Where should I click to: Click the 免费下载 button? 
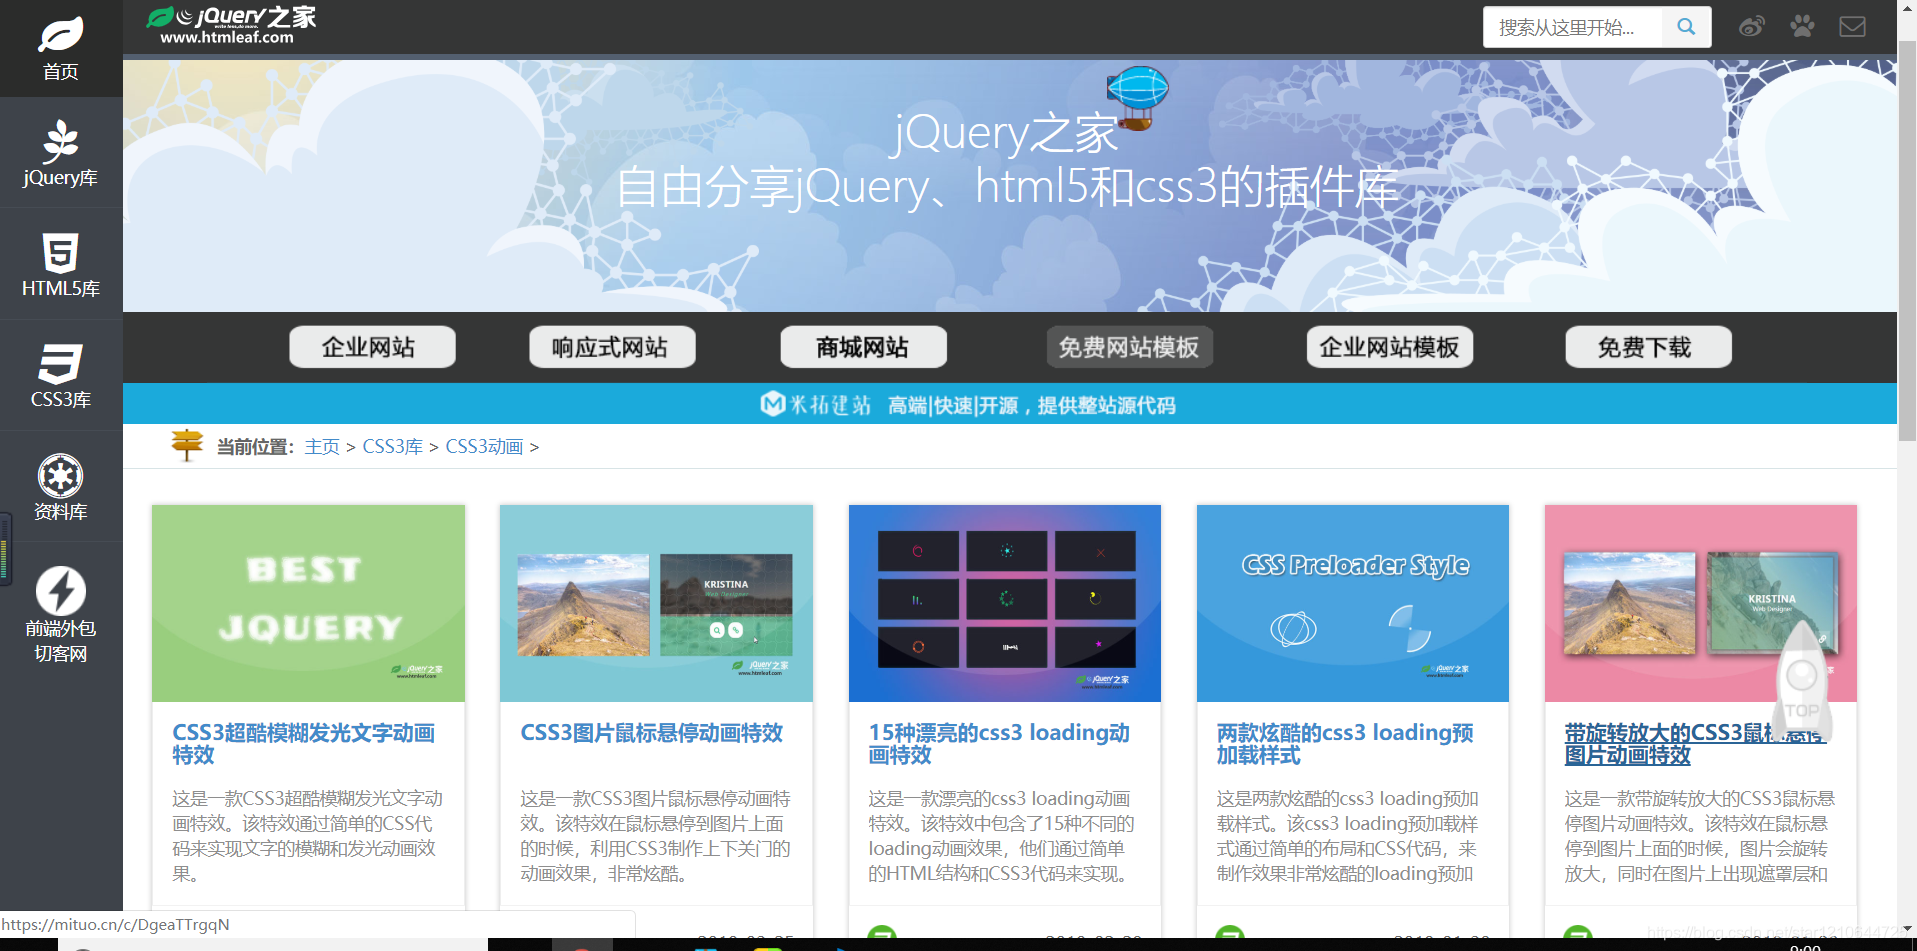tap(1647, 347)
